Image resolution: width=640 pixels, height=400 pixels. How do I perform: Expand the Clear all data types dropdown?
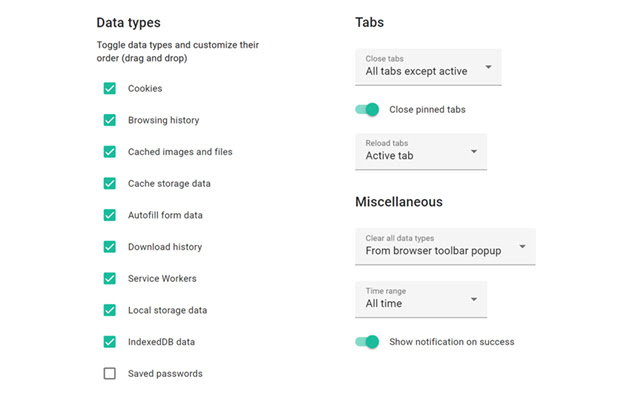coord(445,246)
